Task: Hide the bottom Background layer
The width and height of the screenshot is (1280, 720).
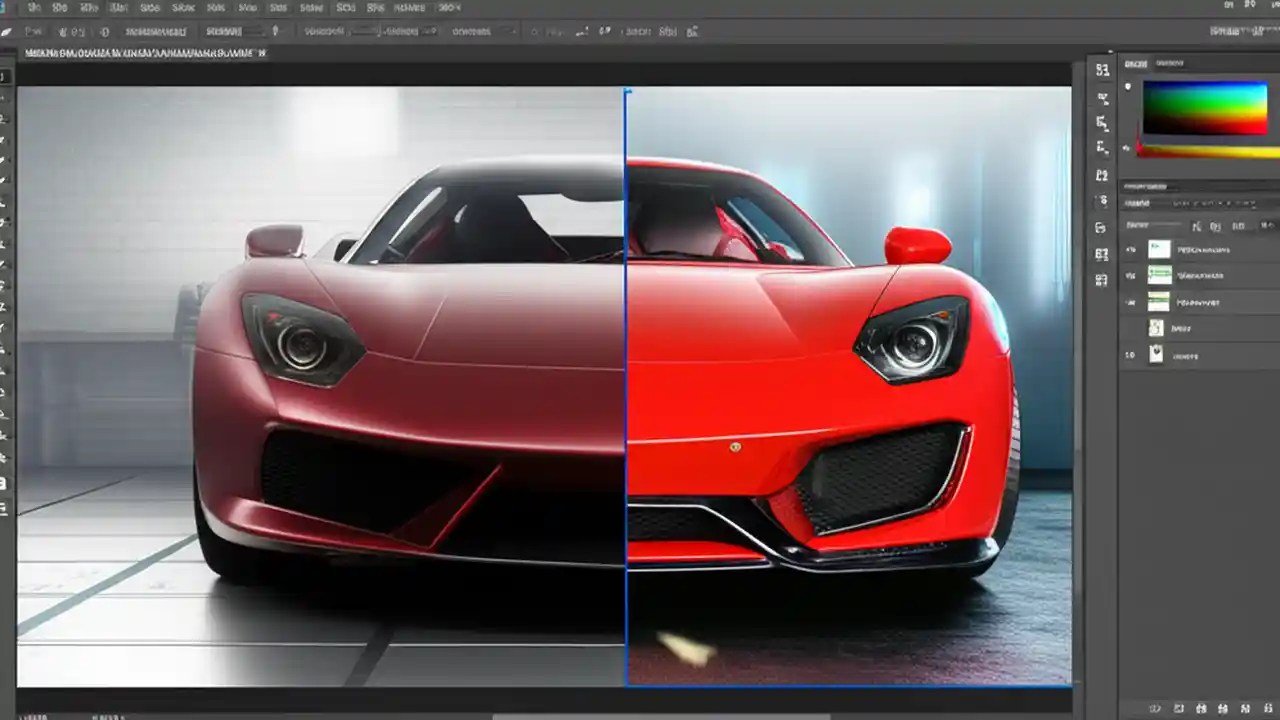Action: coord(1130,353)
